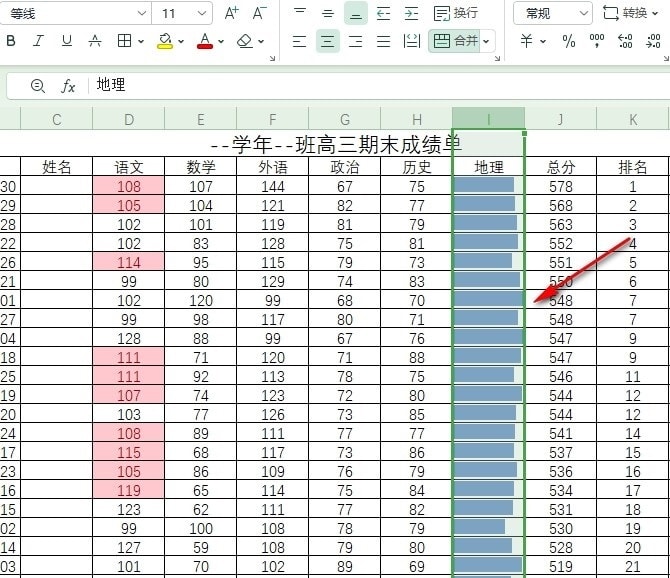Toggle bottom vertical alignment
Screen dimensions: 670x578
(x=356, y=13)
